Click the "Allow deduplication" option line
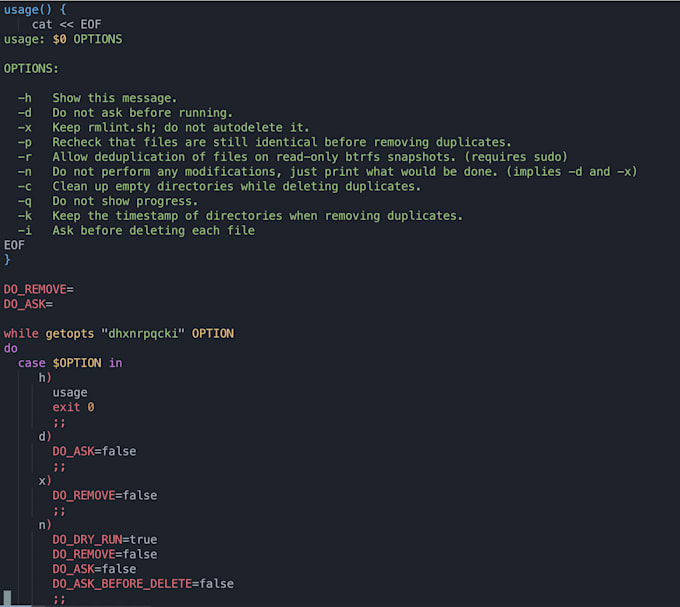The width and height of the screenshot is (680, 607). point(309,157)
